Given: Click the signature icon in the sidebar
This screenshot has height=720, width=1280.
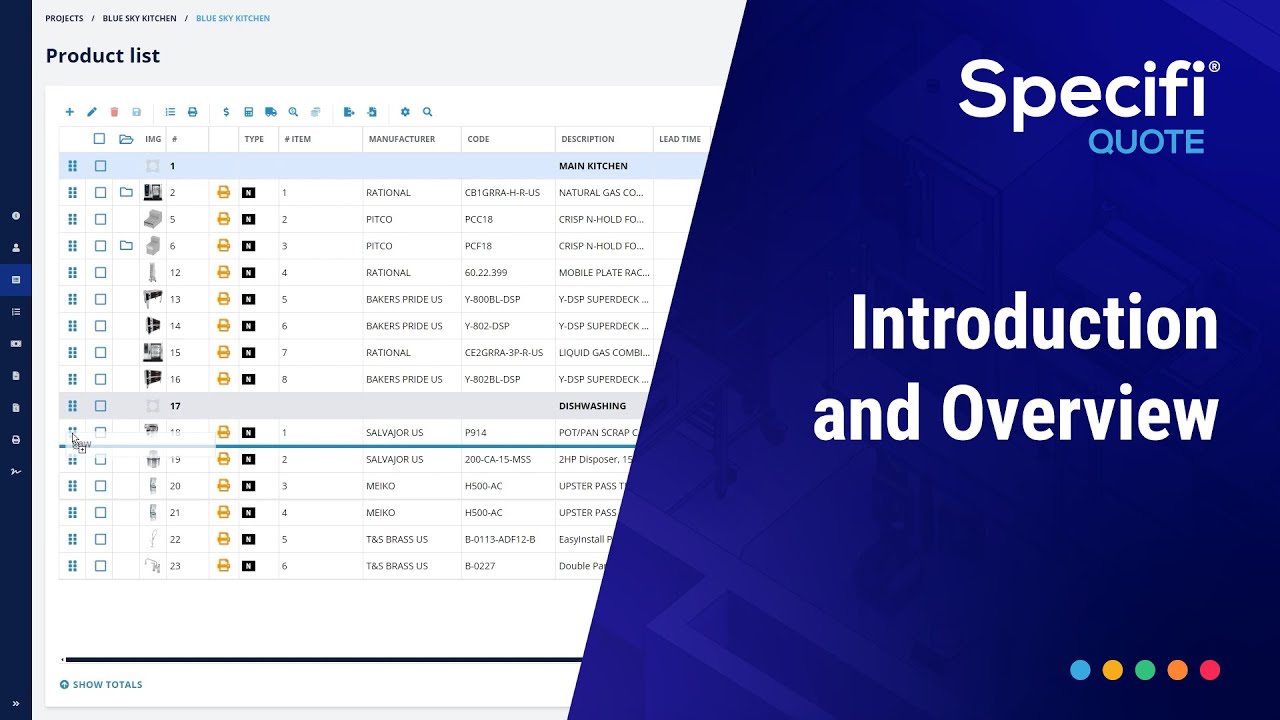Looking at the screenshot, I should 16,472.
